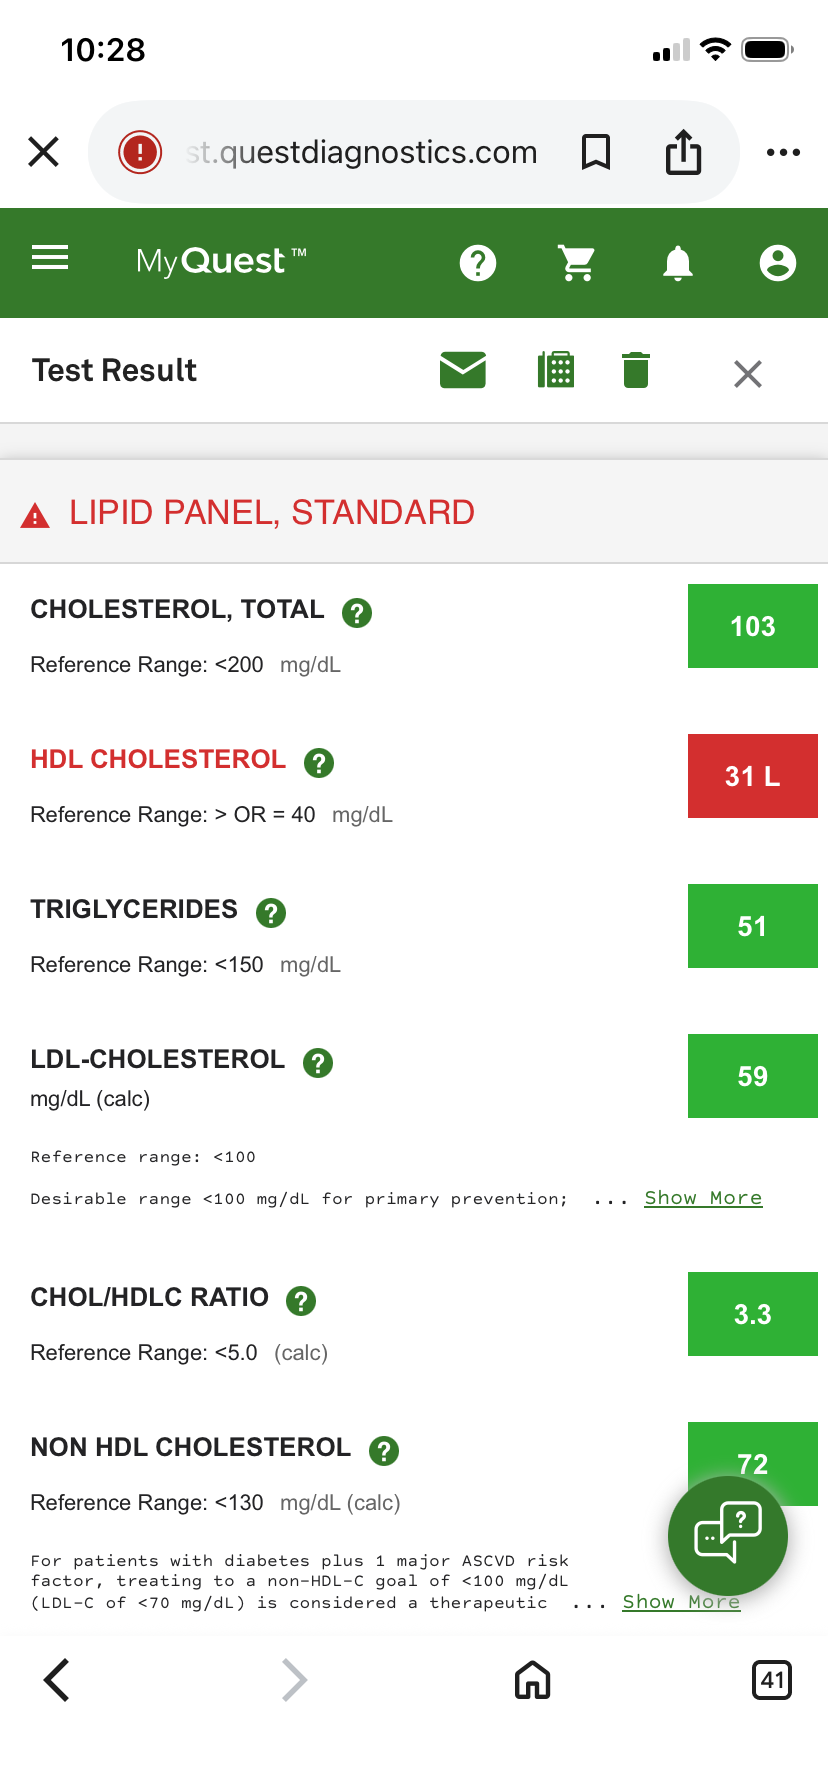This screenshot has width=828, height=1792.
Task: Tap the red 31 L HDL result box
Action: (752, 776)
